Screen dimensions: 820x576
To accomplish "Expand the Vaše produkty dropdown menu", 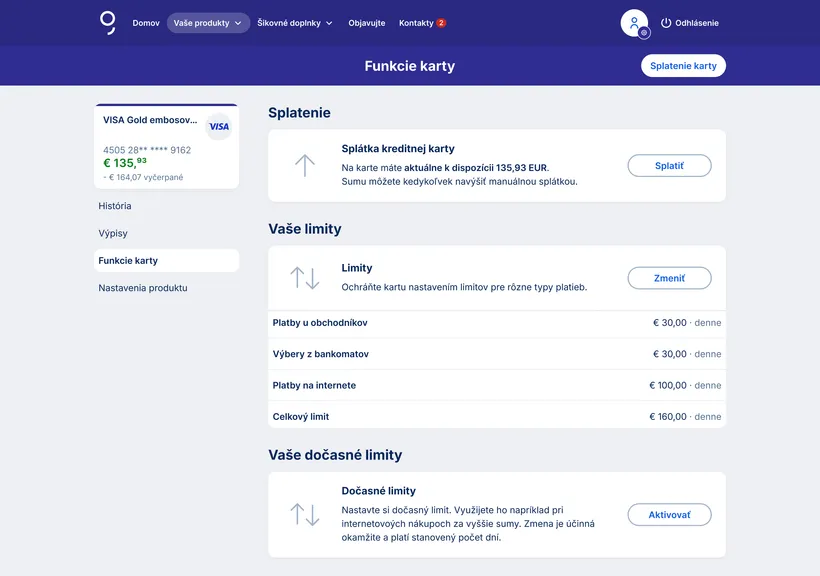I will (x=208, y=23).
